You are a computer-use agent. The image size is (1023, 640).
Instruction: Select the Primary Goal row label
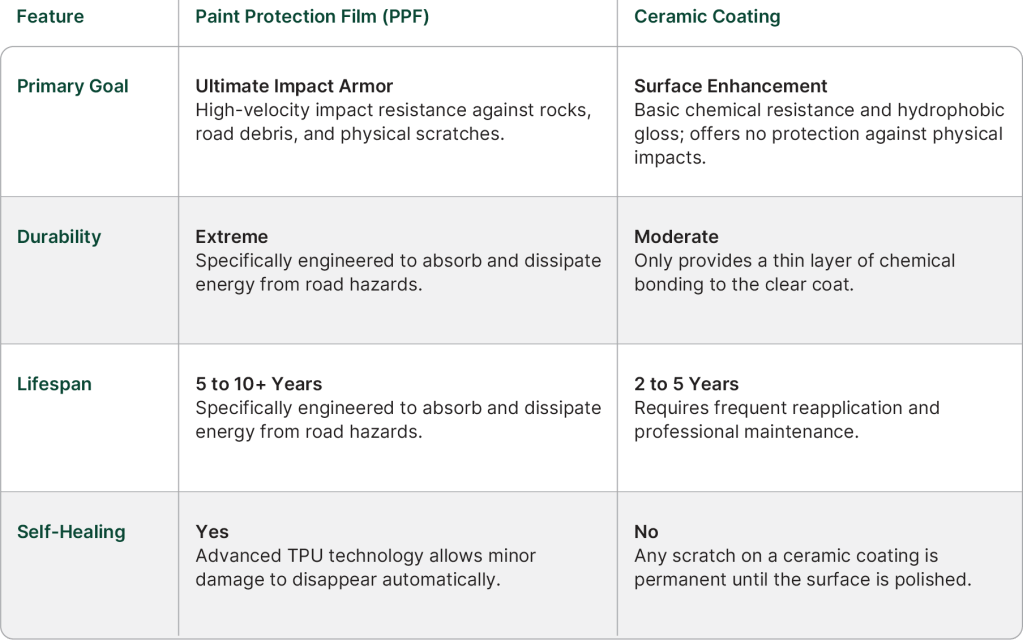73,86
